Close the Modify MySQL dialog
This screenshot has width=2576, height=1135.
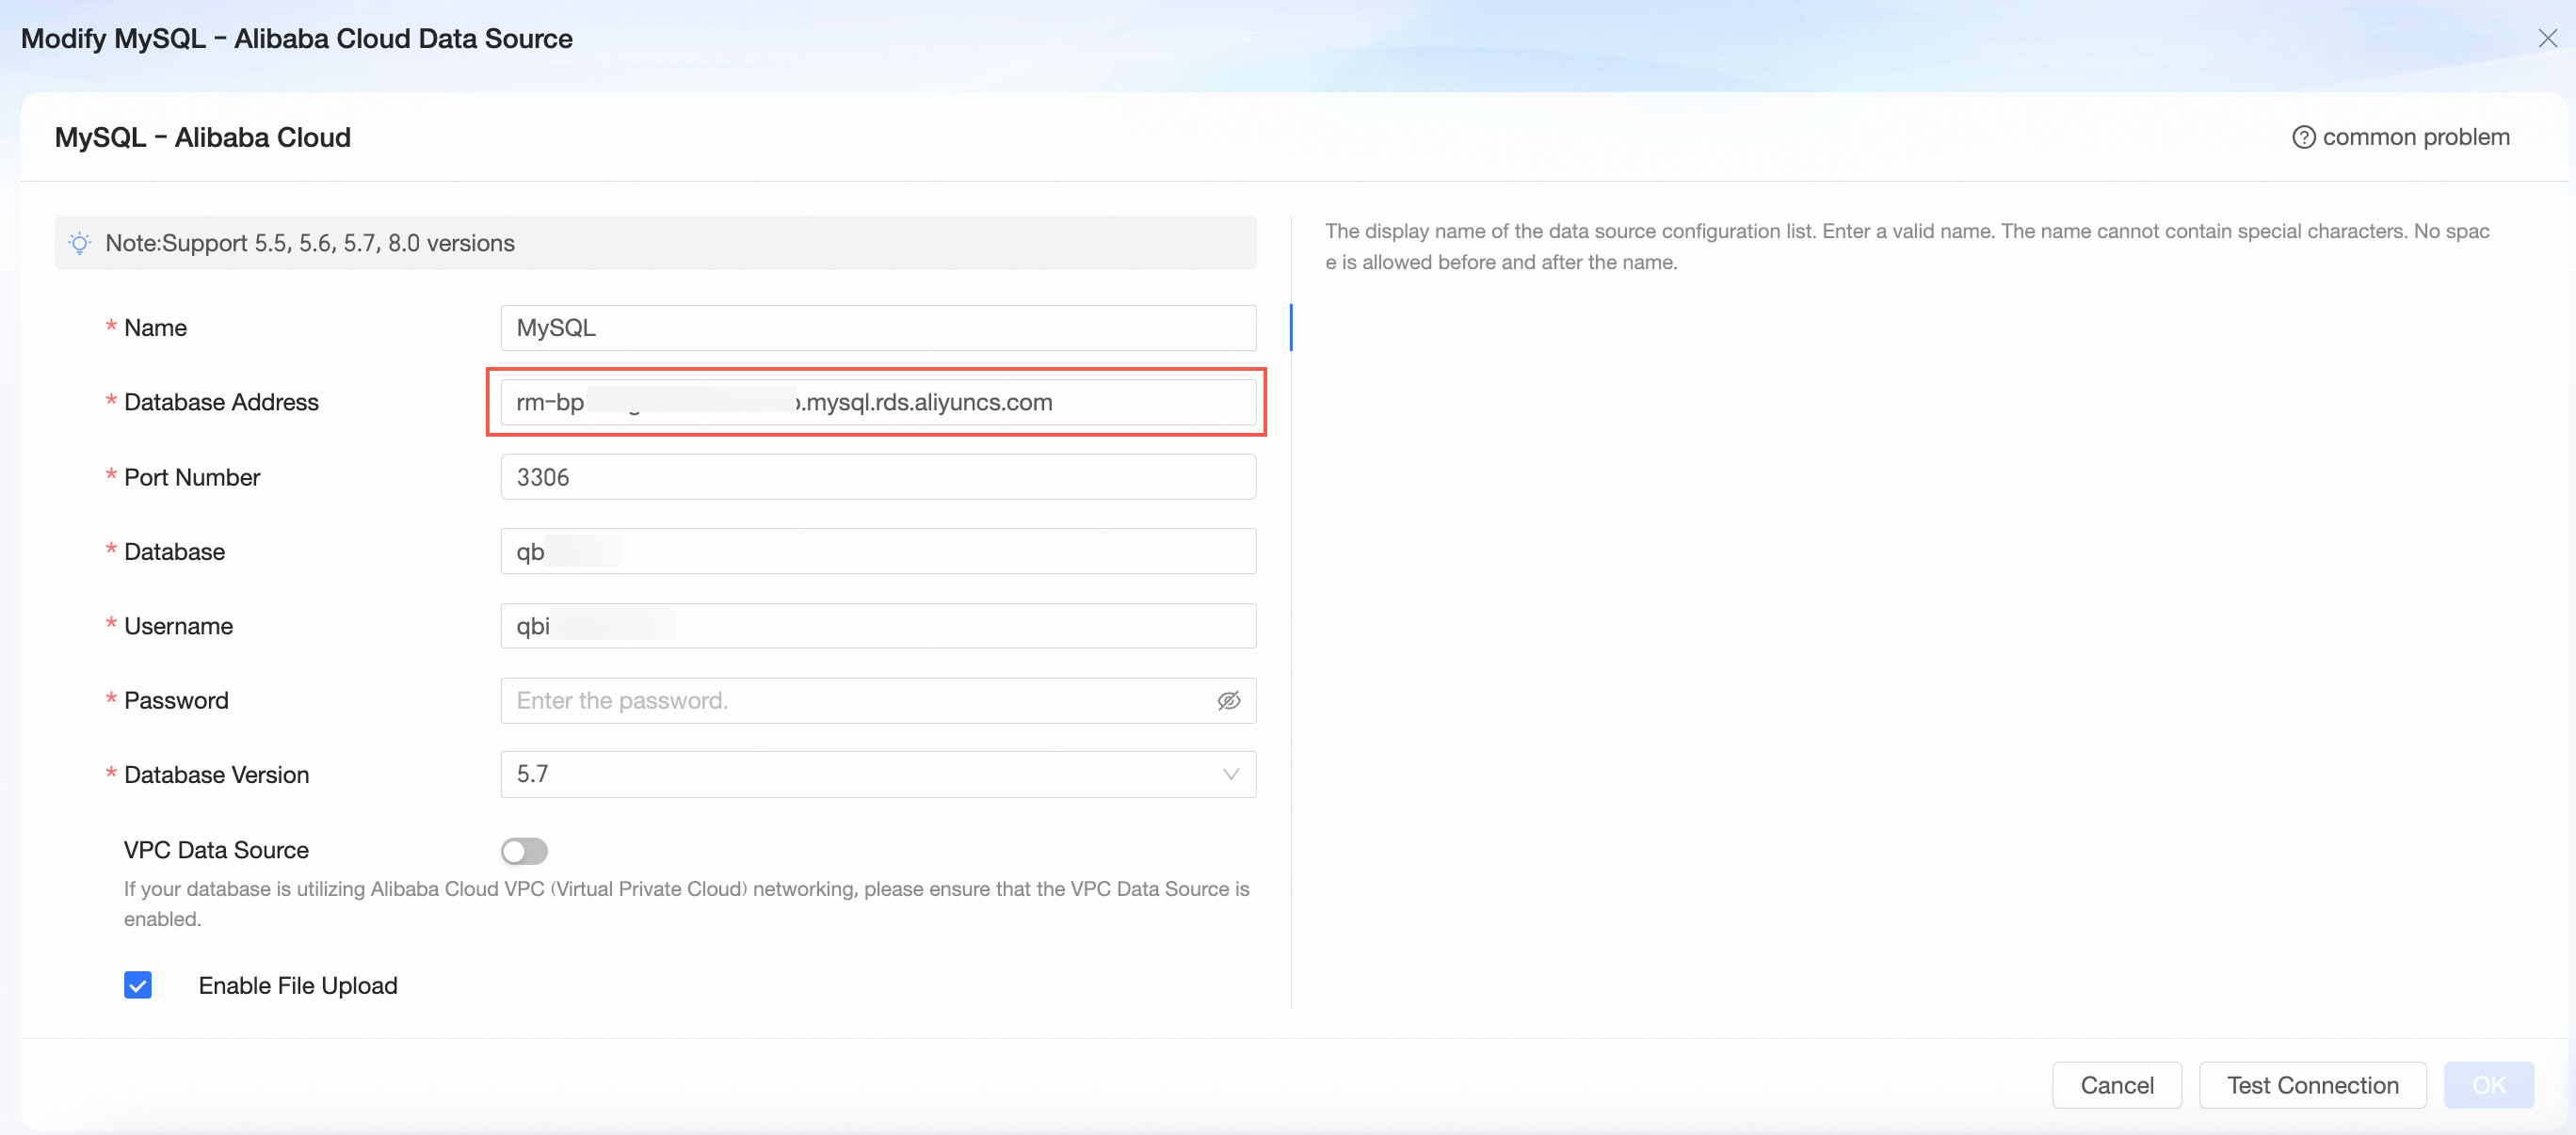click(x=2547, y=38)
